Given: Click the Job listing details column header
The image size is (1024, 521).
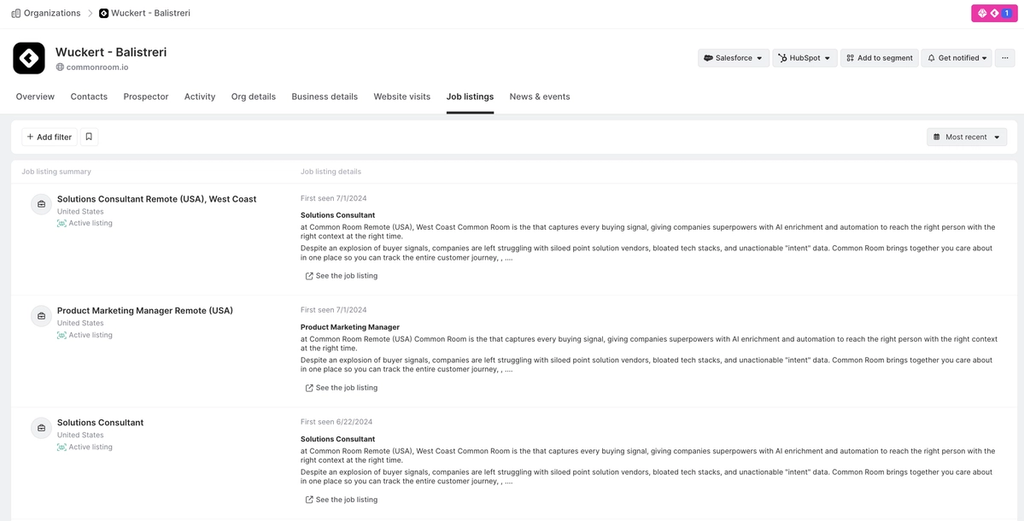Looking at the screenshot, I should 330,172.
